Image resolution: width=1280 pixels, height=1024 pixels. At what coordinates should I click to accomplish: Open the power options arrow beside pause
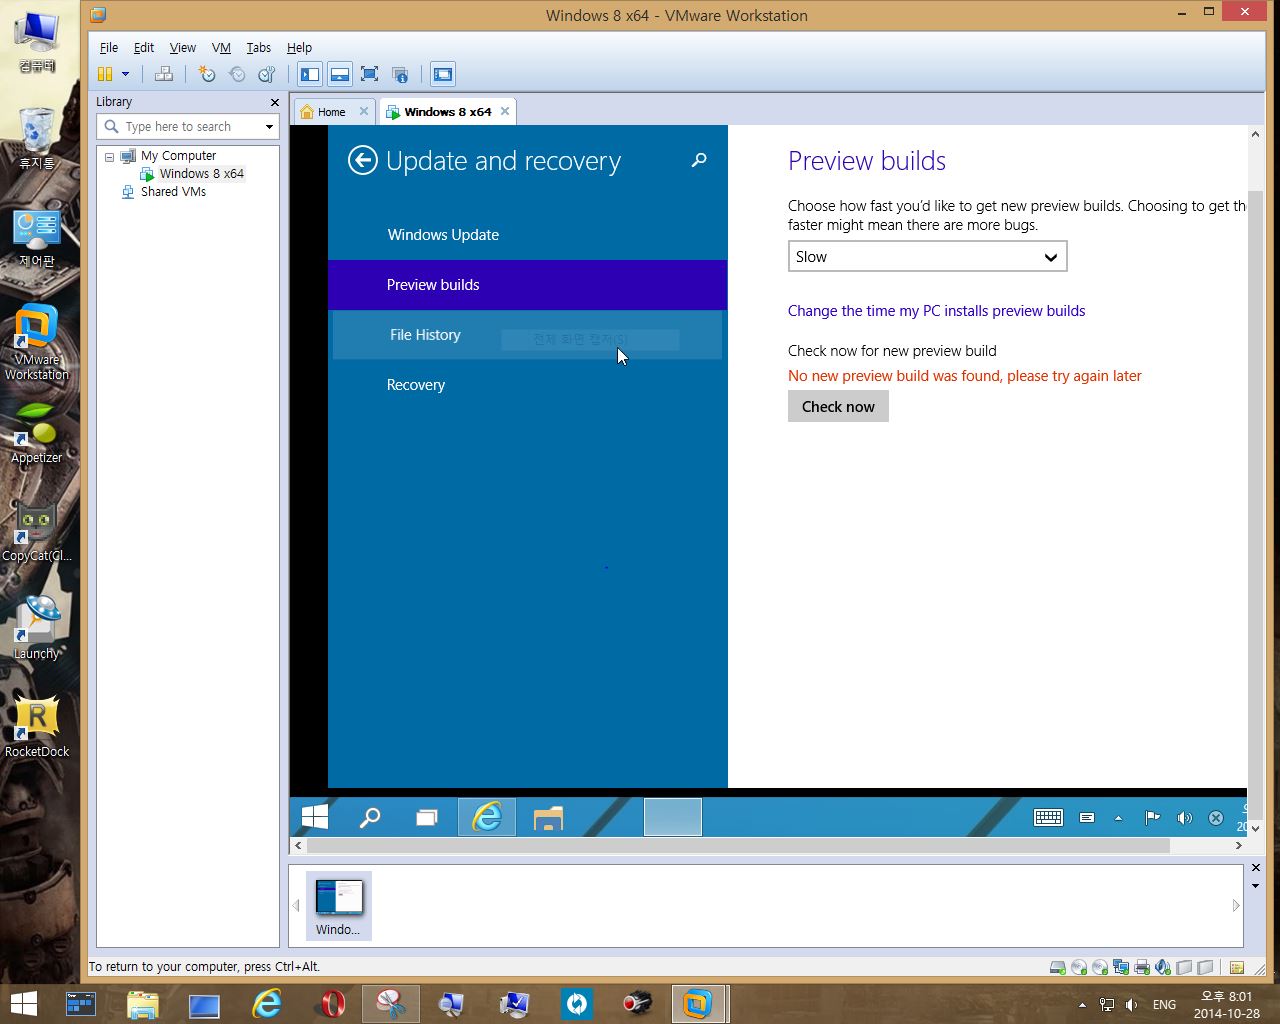click(x=125, y=74)
